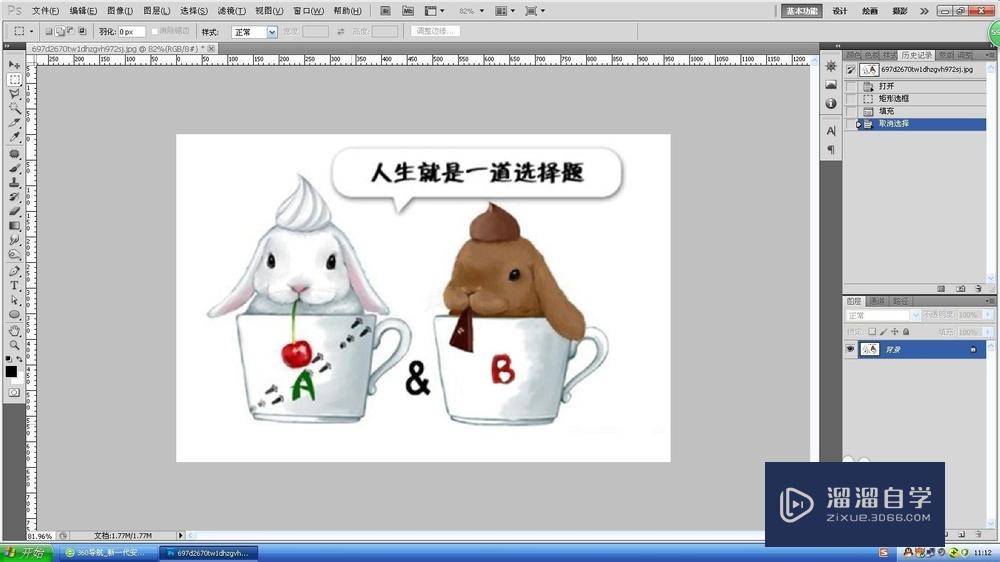Select the Pen tool
The width and height of the screenshot is (1000, 562).
click(x=14, y=271)
